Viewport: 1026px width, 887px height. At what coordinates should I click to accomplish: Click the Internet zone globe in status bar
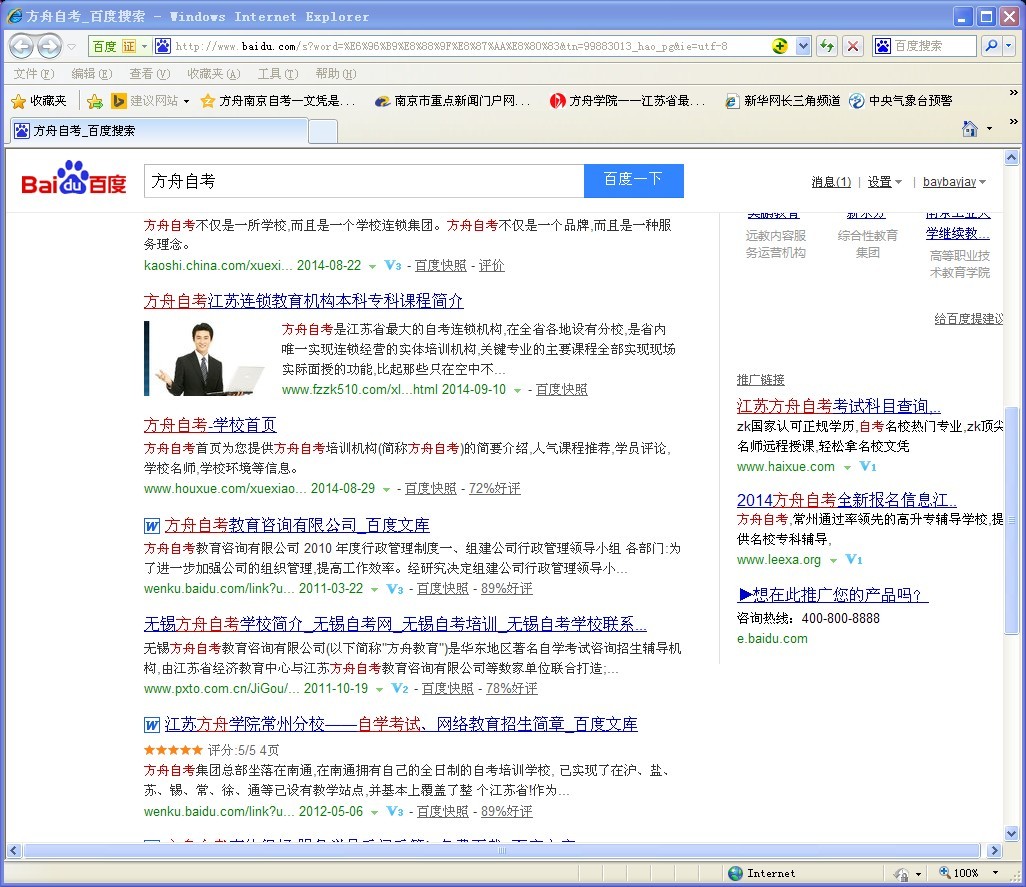(735, 873)
